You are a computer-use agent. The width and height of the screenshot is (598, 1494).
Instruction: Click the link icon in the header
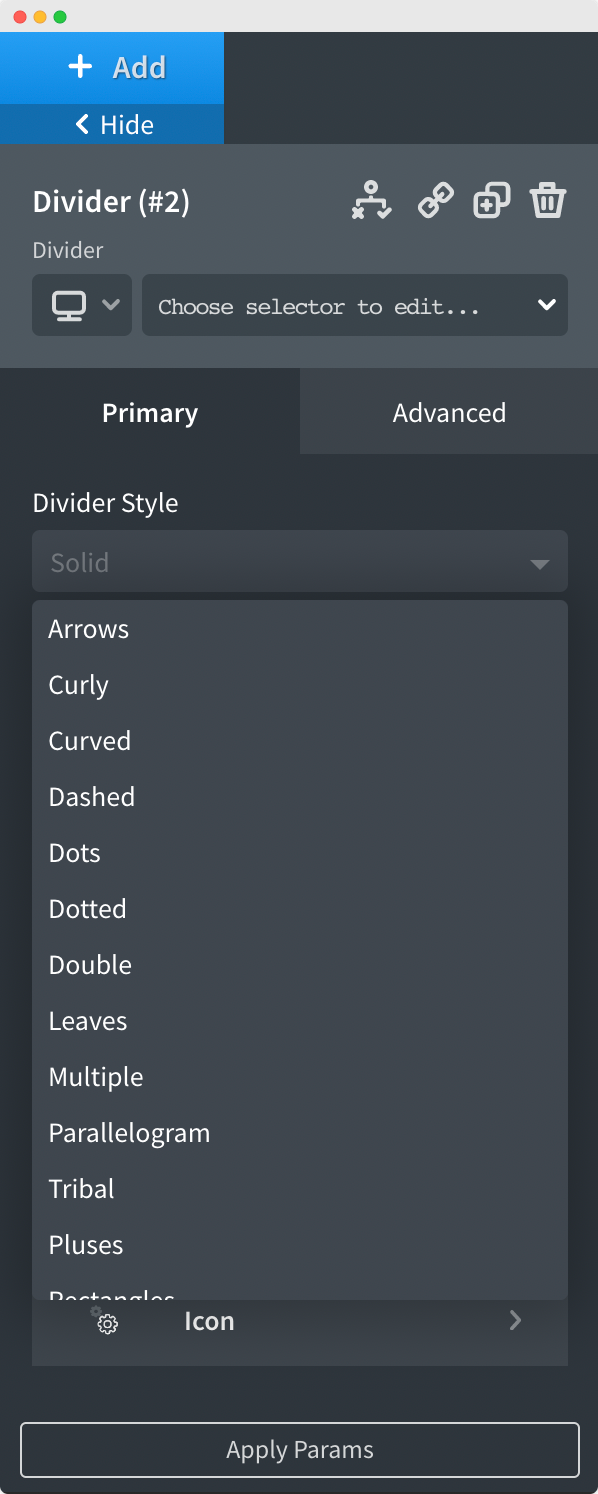(x=434, y=200)
